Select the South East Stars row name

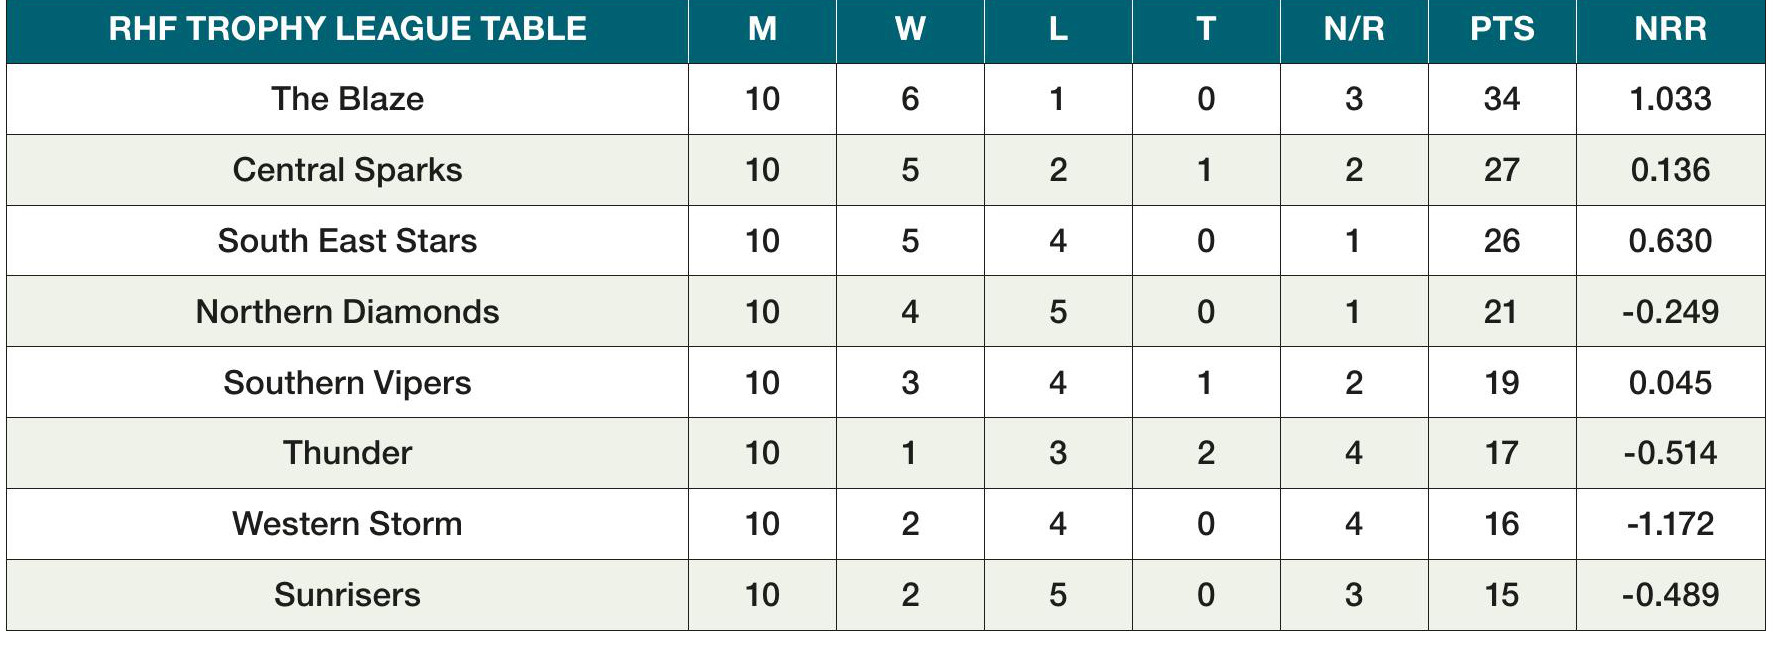(x=347, y=241)
